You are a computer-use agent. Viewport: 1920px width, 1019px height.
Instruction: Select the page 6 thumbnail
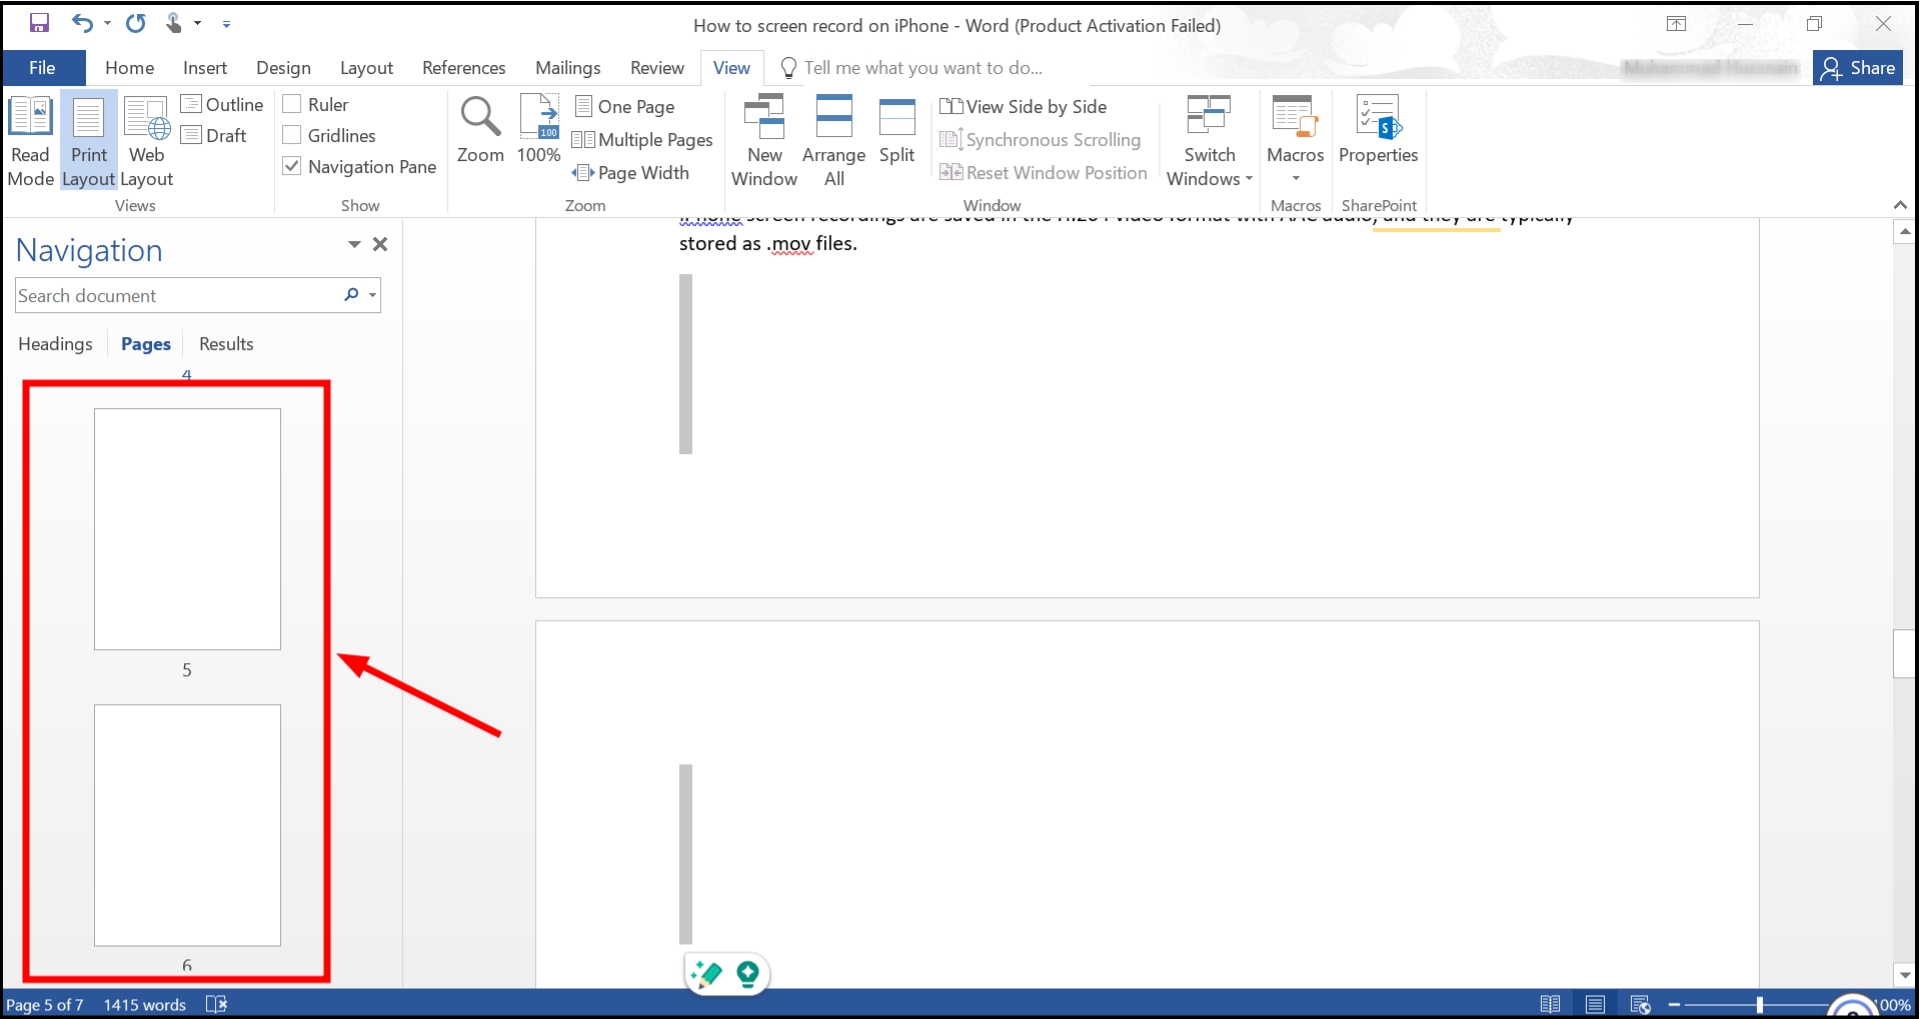click(x=187, y=825)
